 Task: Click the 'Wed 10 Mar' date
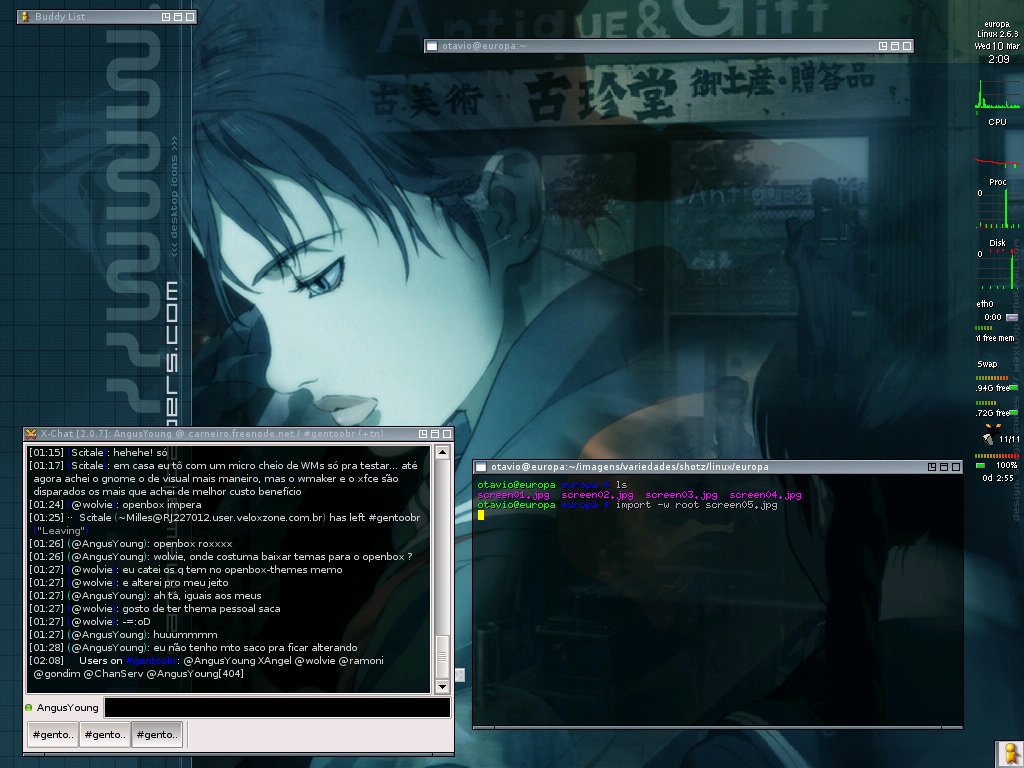[x=997, y=46]
